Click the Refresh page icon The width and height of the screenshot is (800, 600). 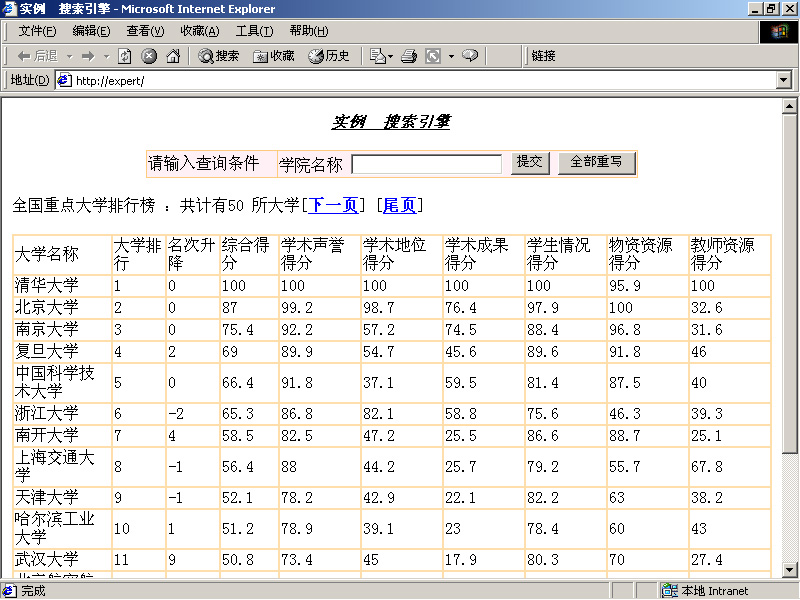pyautogui.click(x=124, y=56)
